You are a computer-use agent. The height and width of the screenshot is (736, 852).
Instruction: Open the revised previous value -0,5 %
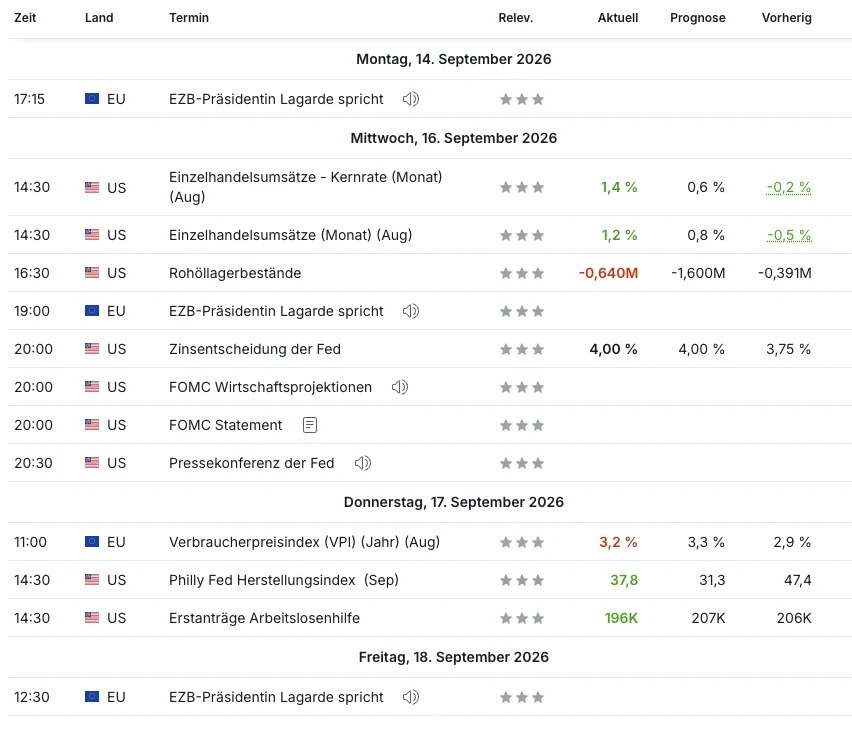(789, 235)
